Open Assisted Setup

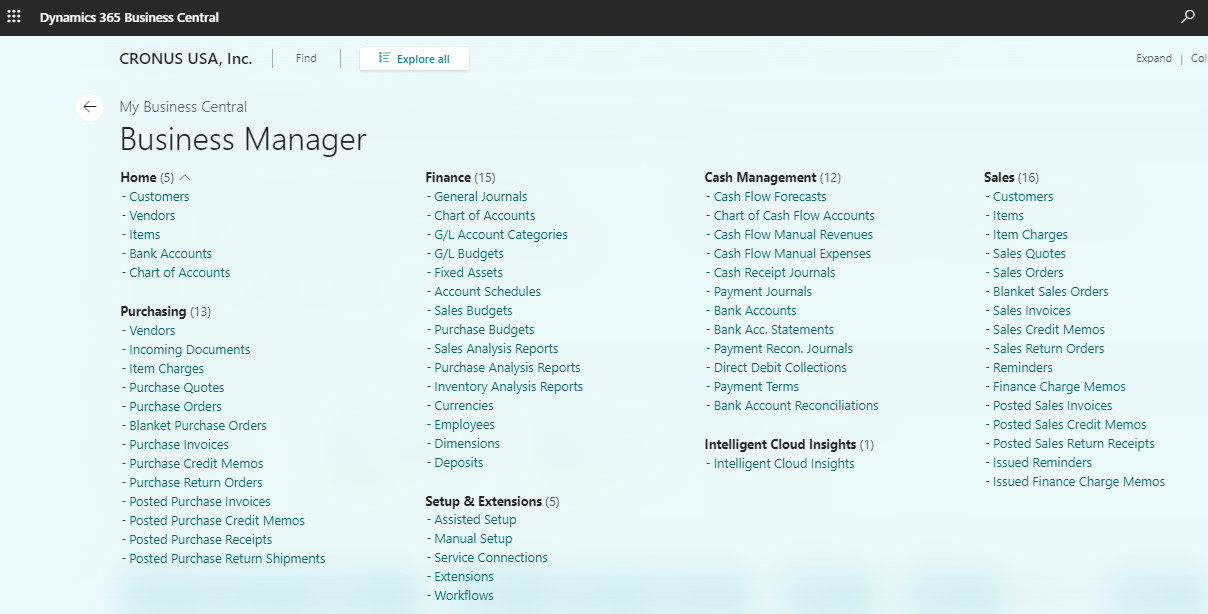[475, 520]
